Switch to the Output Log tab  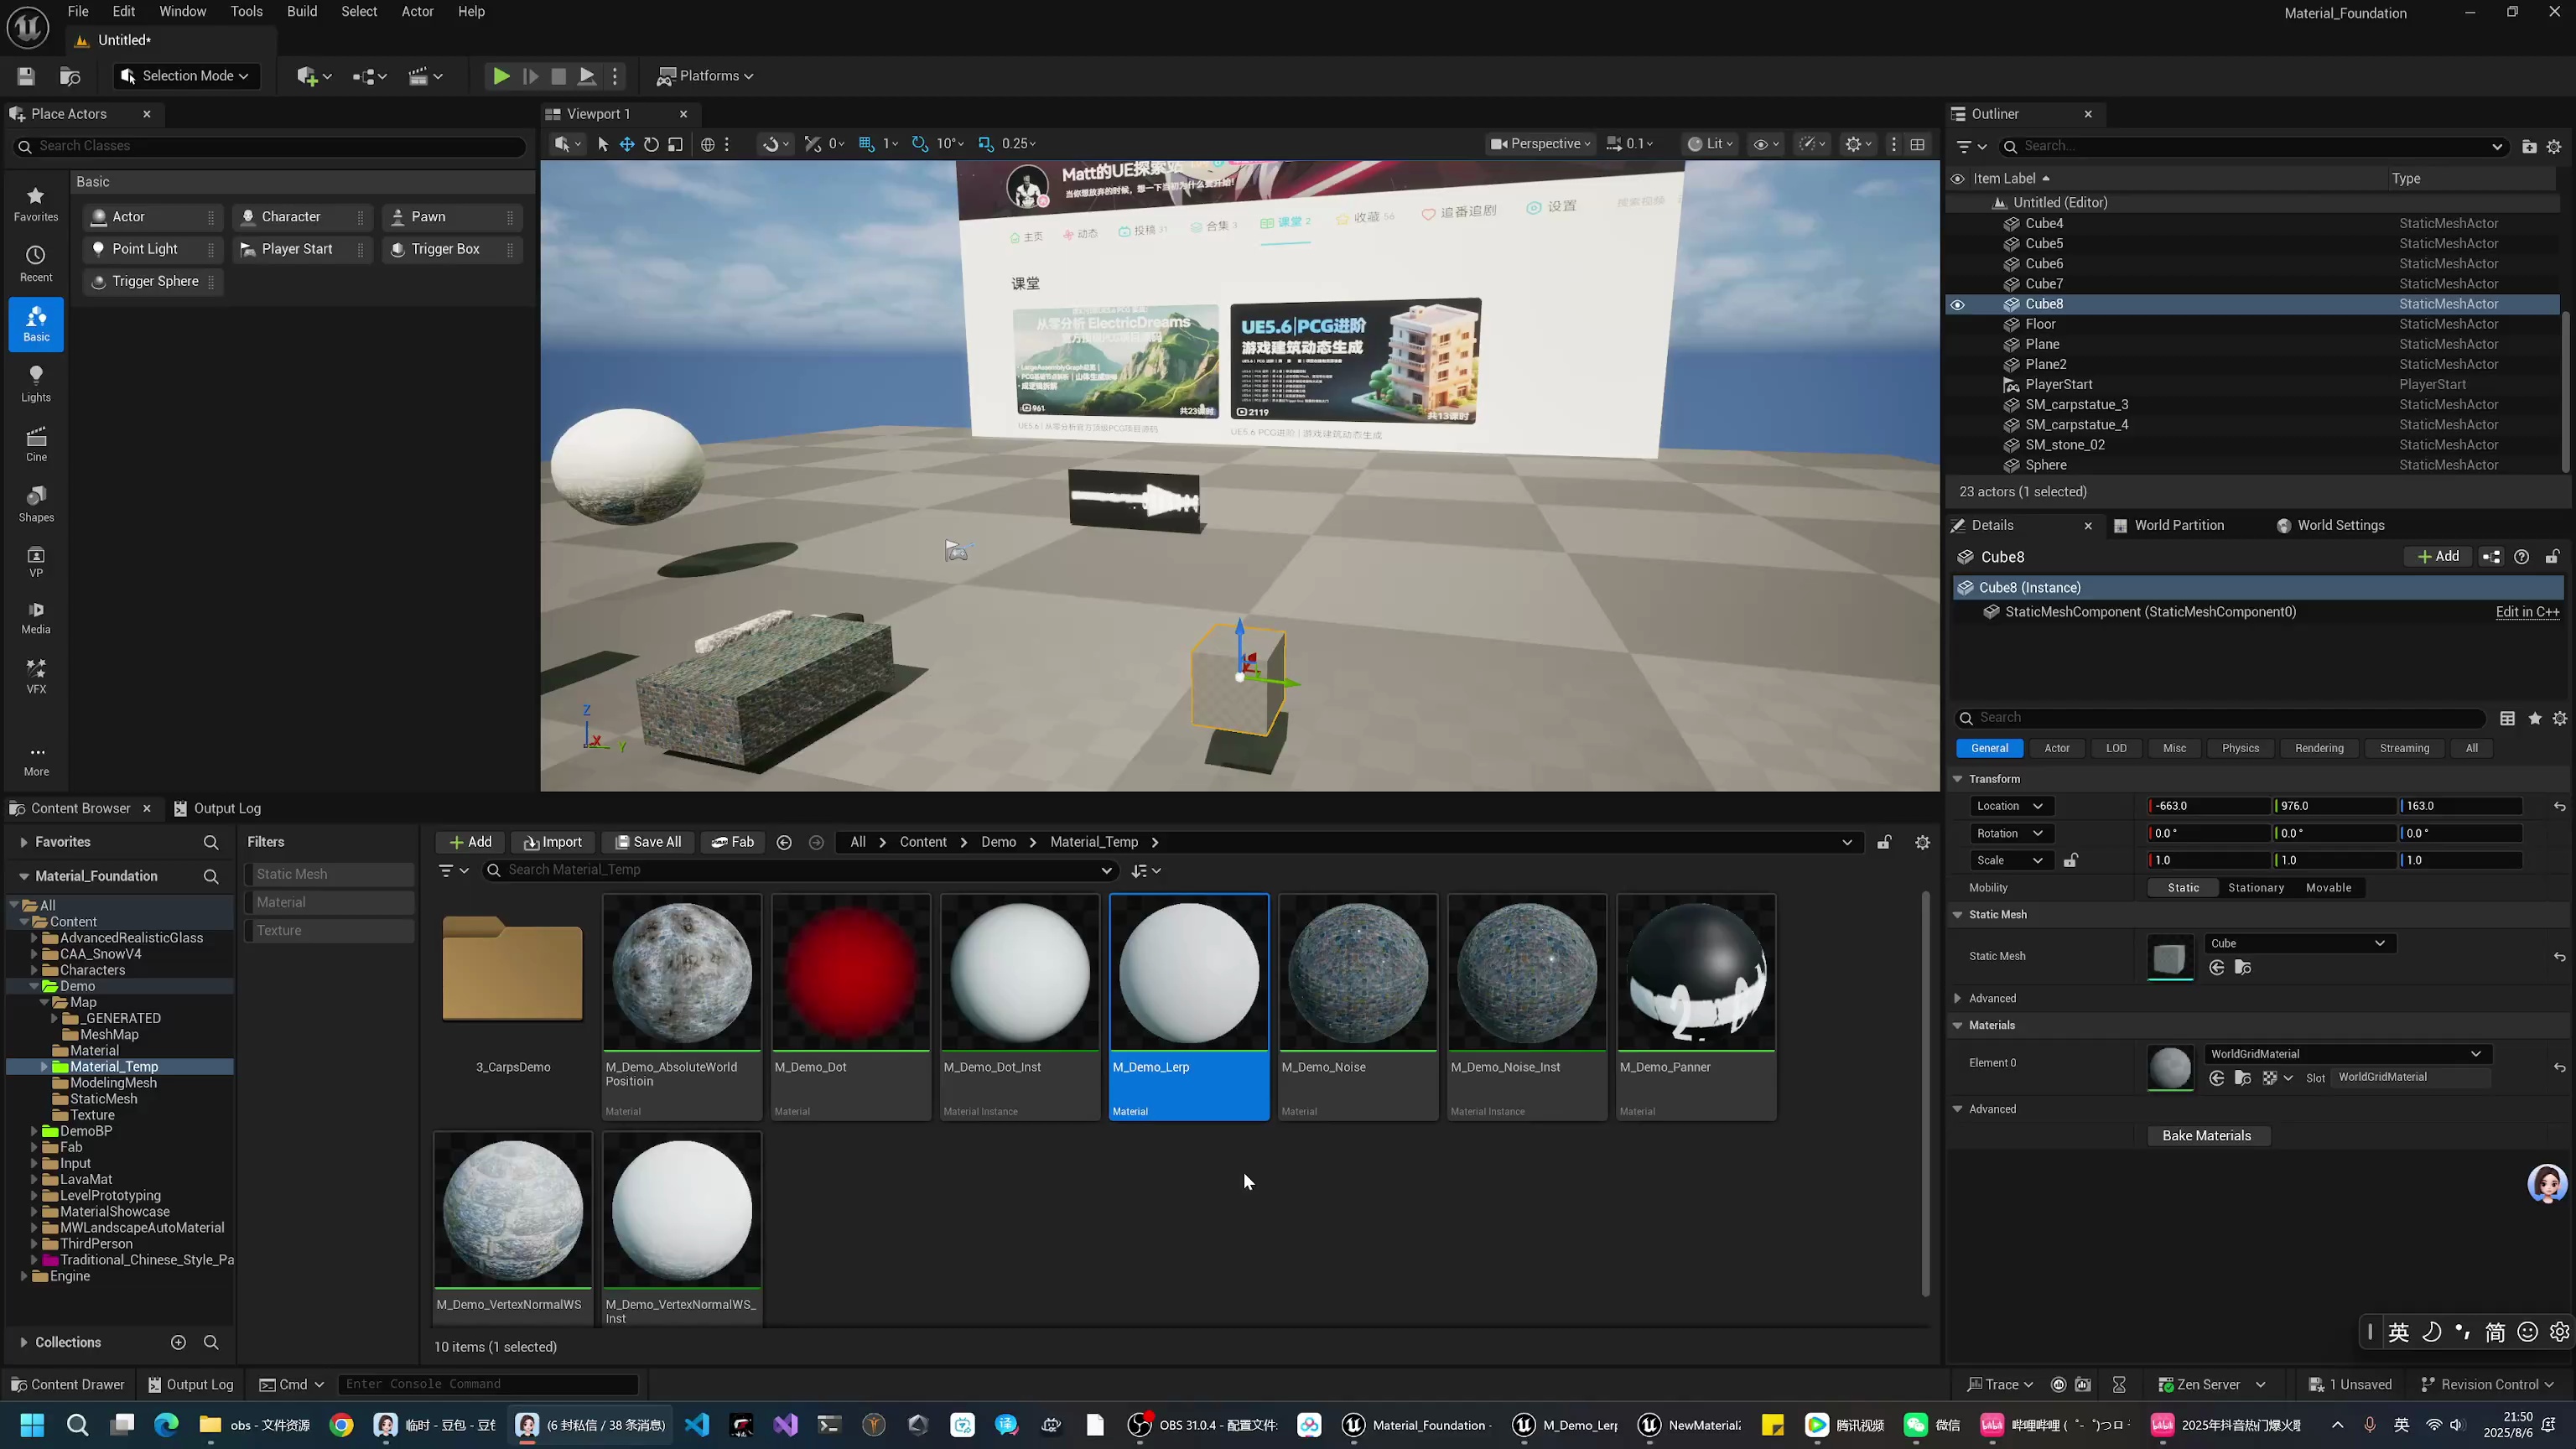click(217, 808)
